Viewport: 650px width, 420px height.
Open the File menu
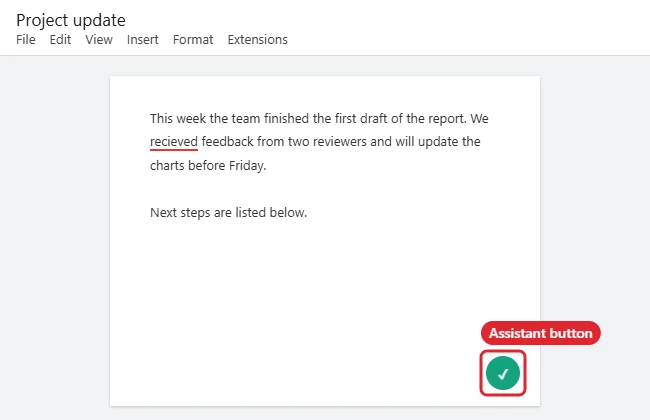(26, 40)
